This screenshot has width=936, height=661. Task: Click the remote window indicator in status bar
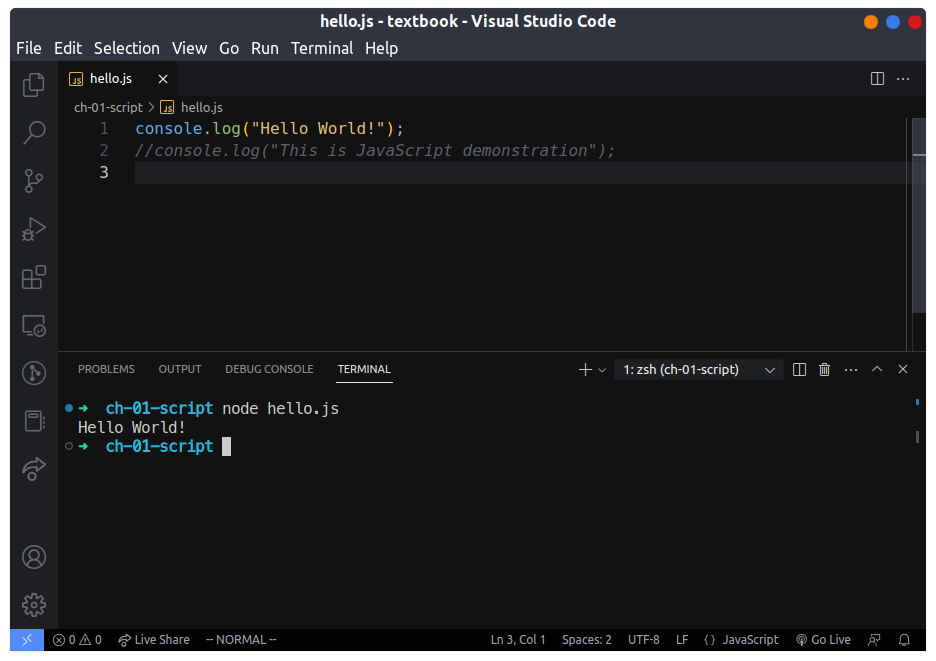point(27,640)
